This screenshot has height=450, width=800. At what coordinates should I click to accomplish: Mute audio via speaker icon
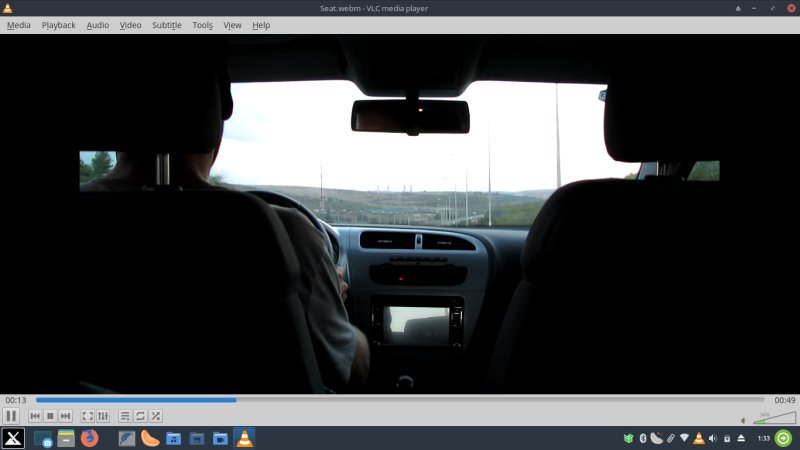click(743, 420)
